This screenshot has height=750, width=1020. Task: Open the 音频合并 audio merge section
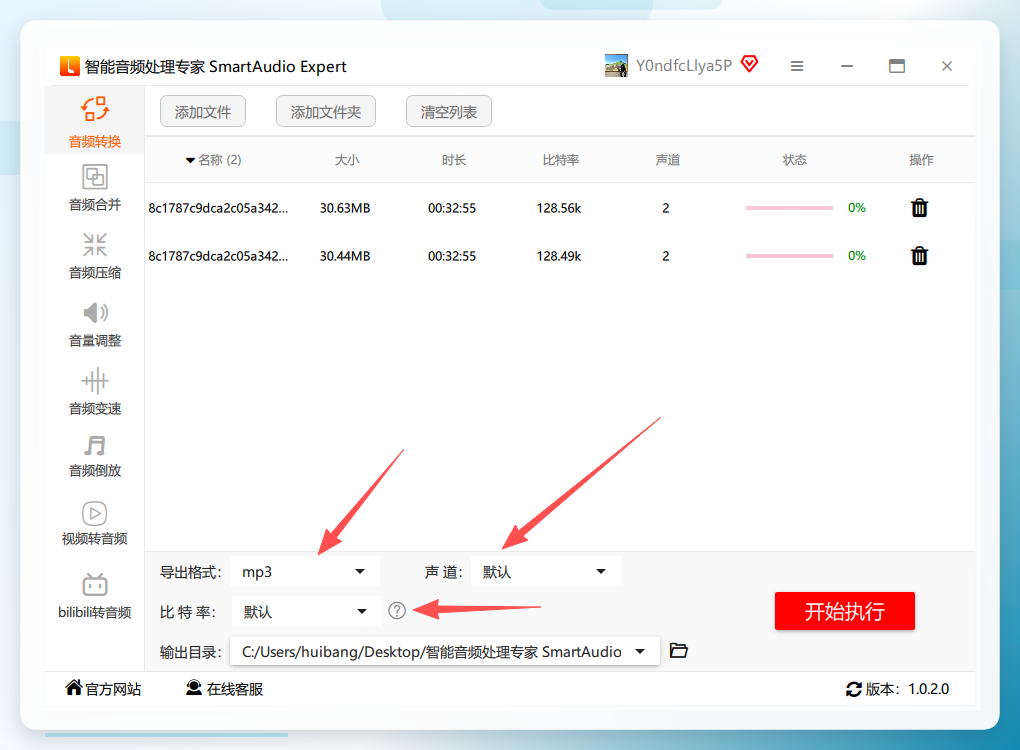click(x=95, y=188)
